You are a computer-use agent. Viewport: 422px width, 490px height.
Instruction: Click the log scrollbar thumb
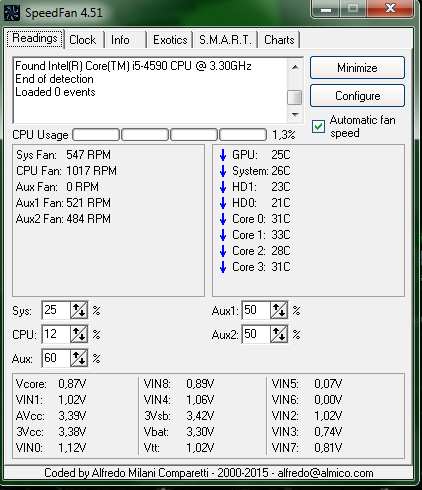pos(295,97)
